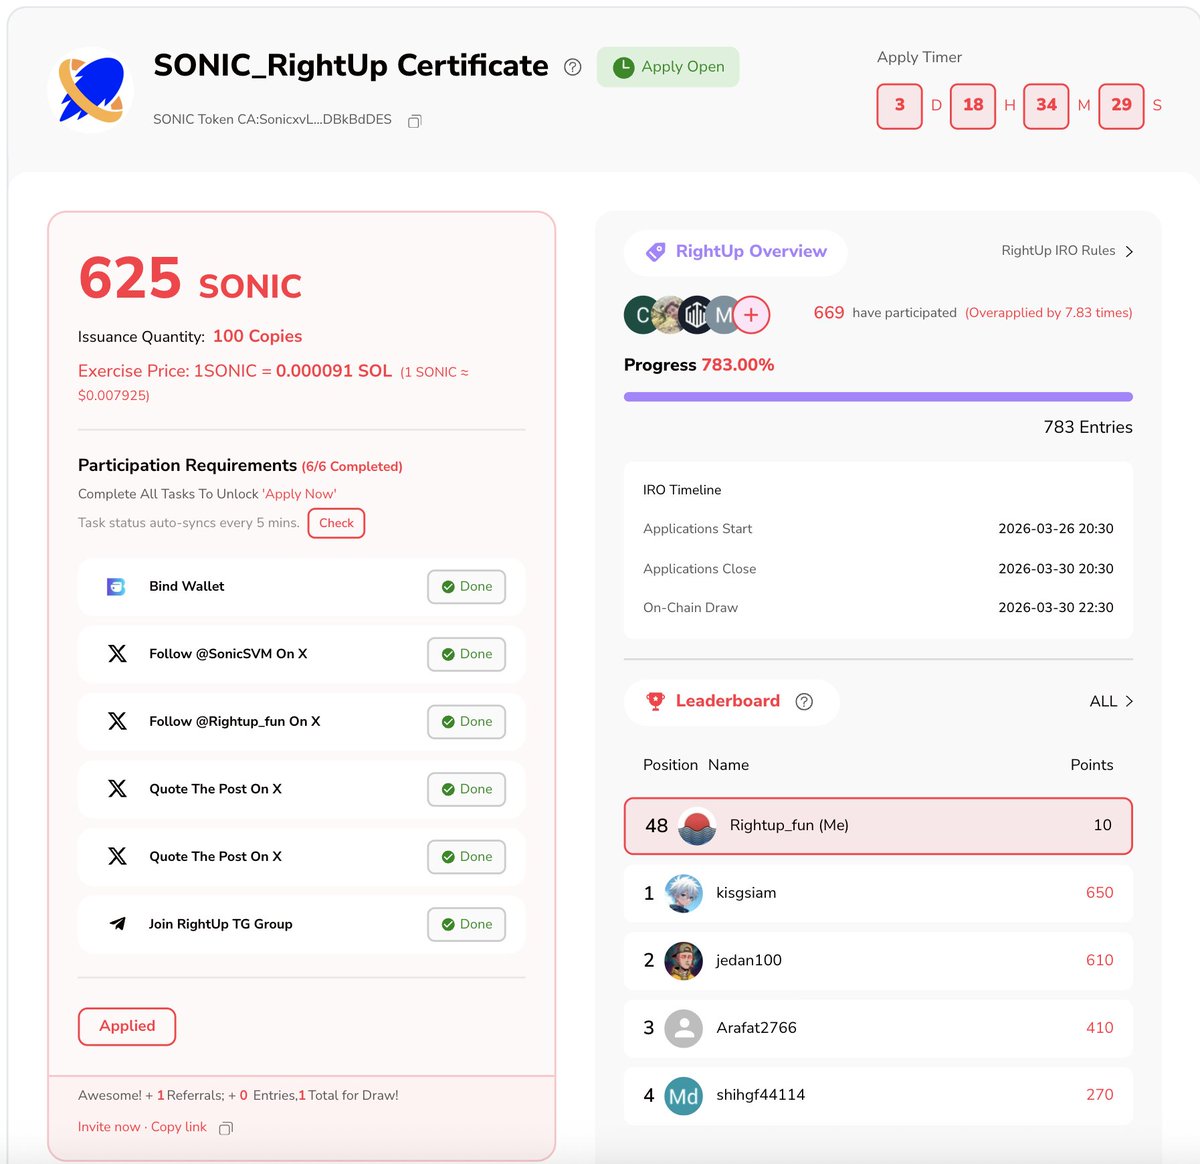Viewport: 1200px width, 1164px height.
Task: Click the Telegram icon for Join RightUp TG Group
Action: [117, 924]
